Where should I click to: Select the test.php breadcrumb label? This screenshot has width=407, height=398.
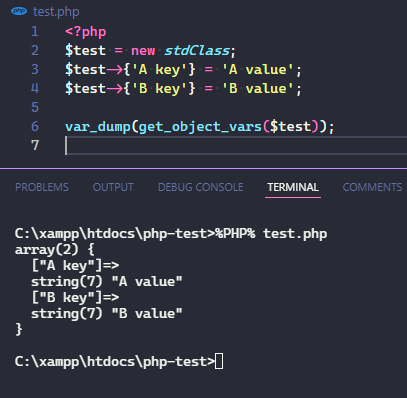[x=56, y=12]
